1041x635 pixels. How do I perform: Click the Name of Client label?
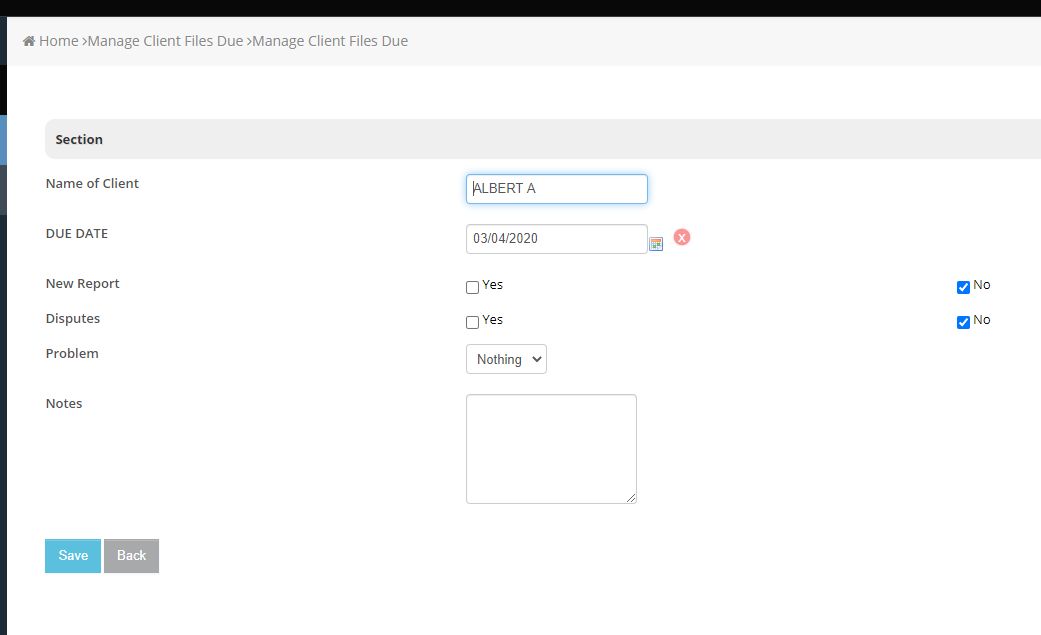pyautogui.click(x=92, y=183)
